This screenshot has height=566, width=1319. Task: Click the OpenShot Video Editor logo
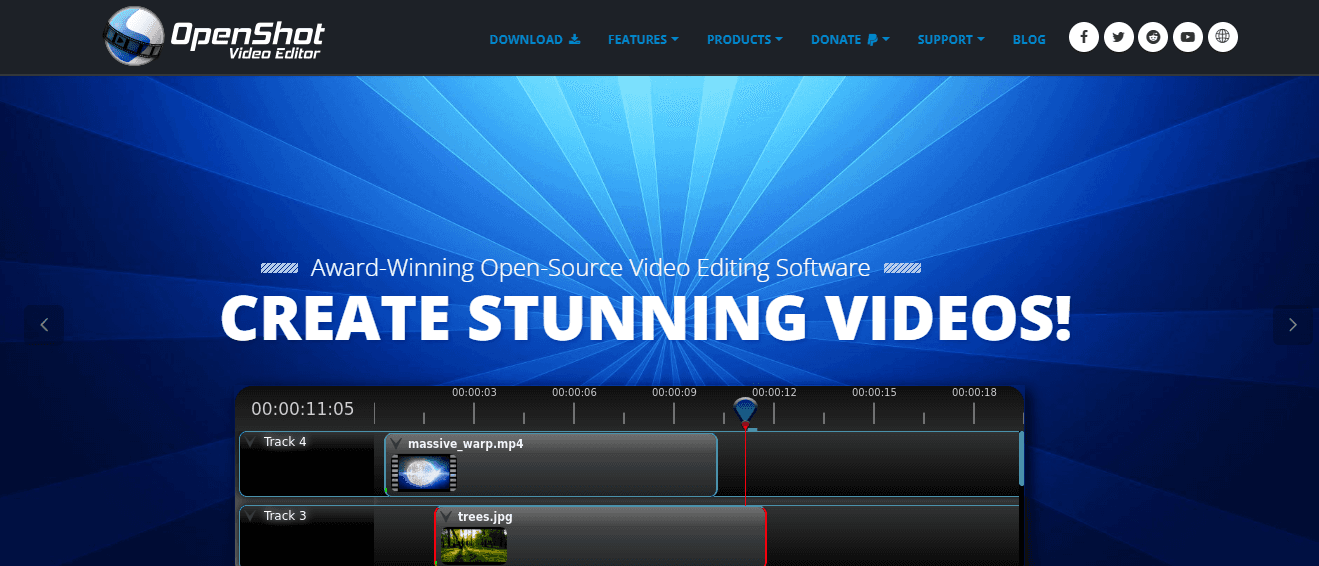pyautogui.click(x=215, y=37)
